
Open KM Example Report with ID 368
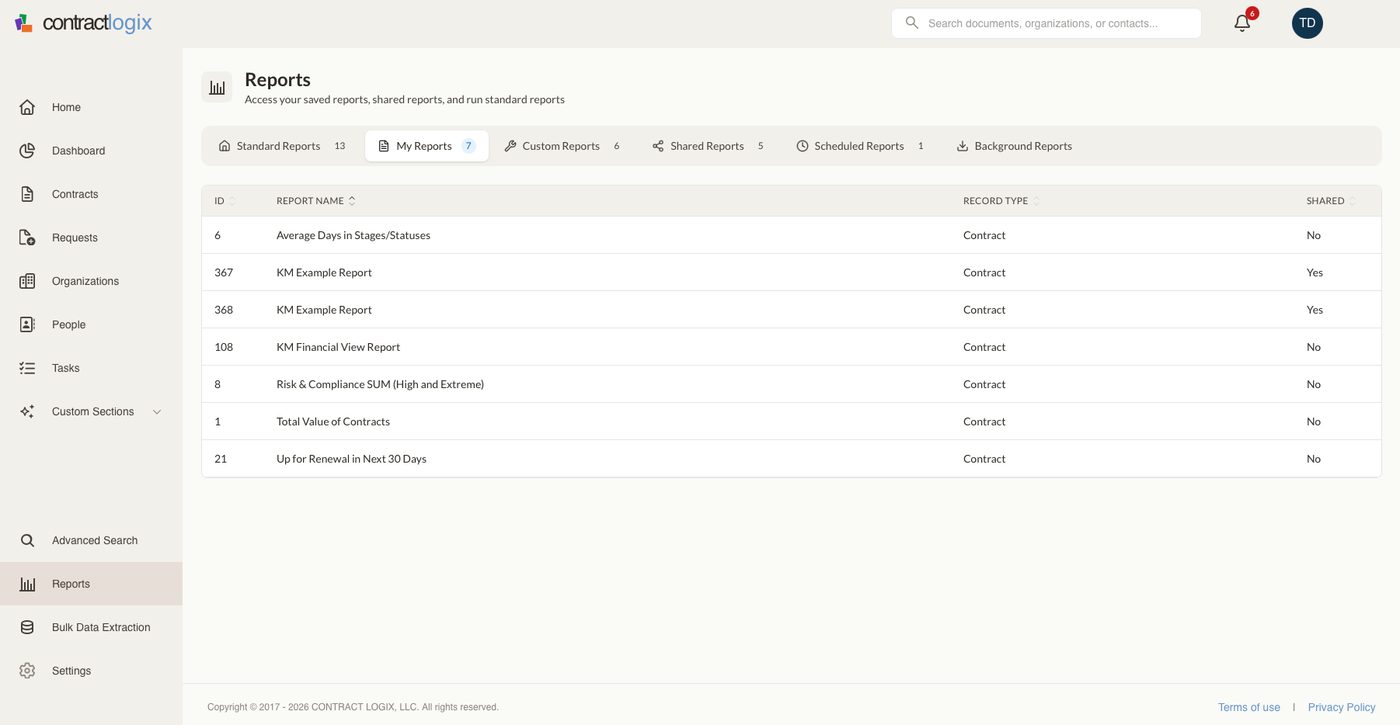click(x=324, y=310)
